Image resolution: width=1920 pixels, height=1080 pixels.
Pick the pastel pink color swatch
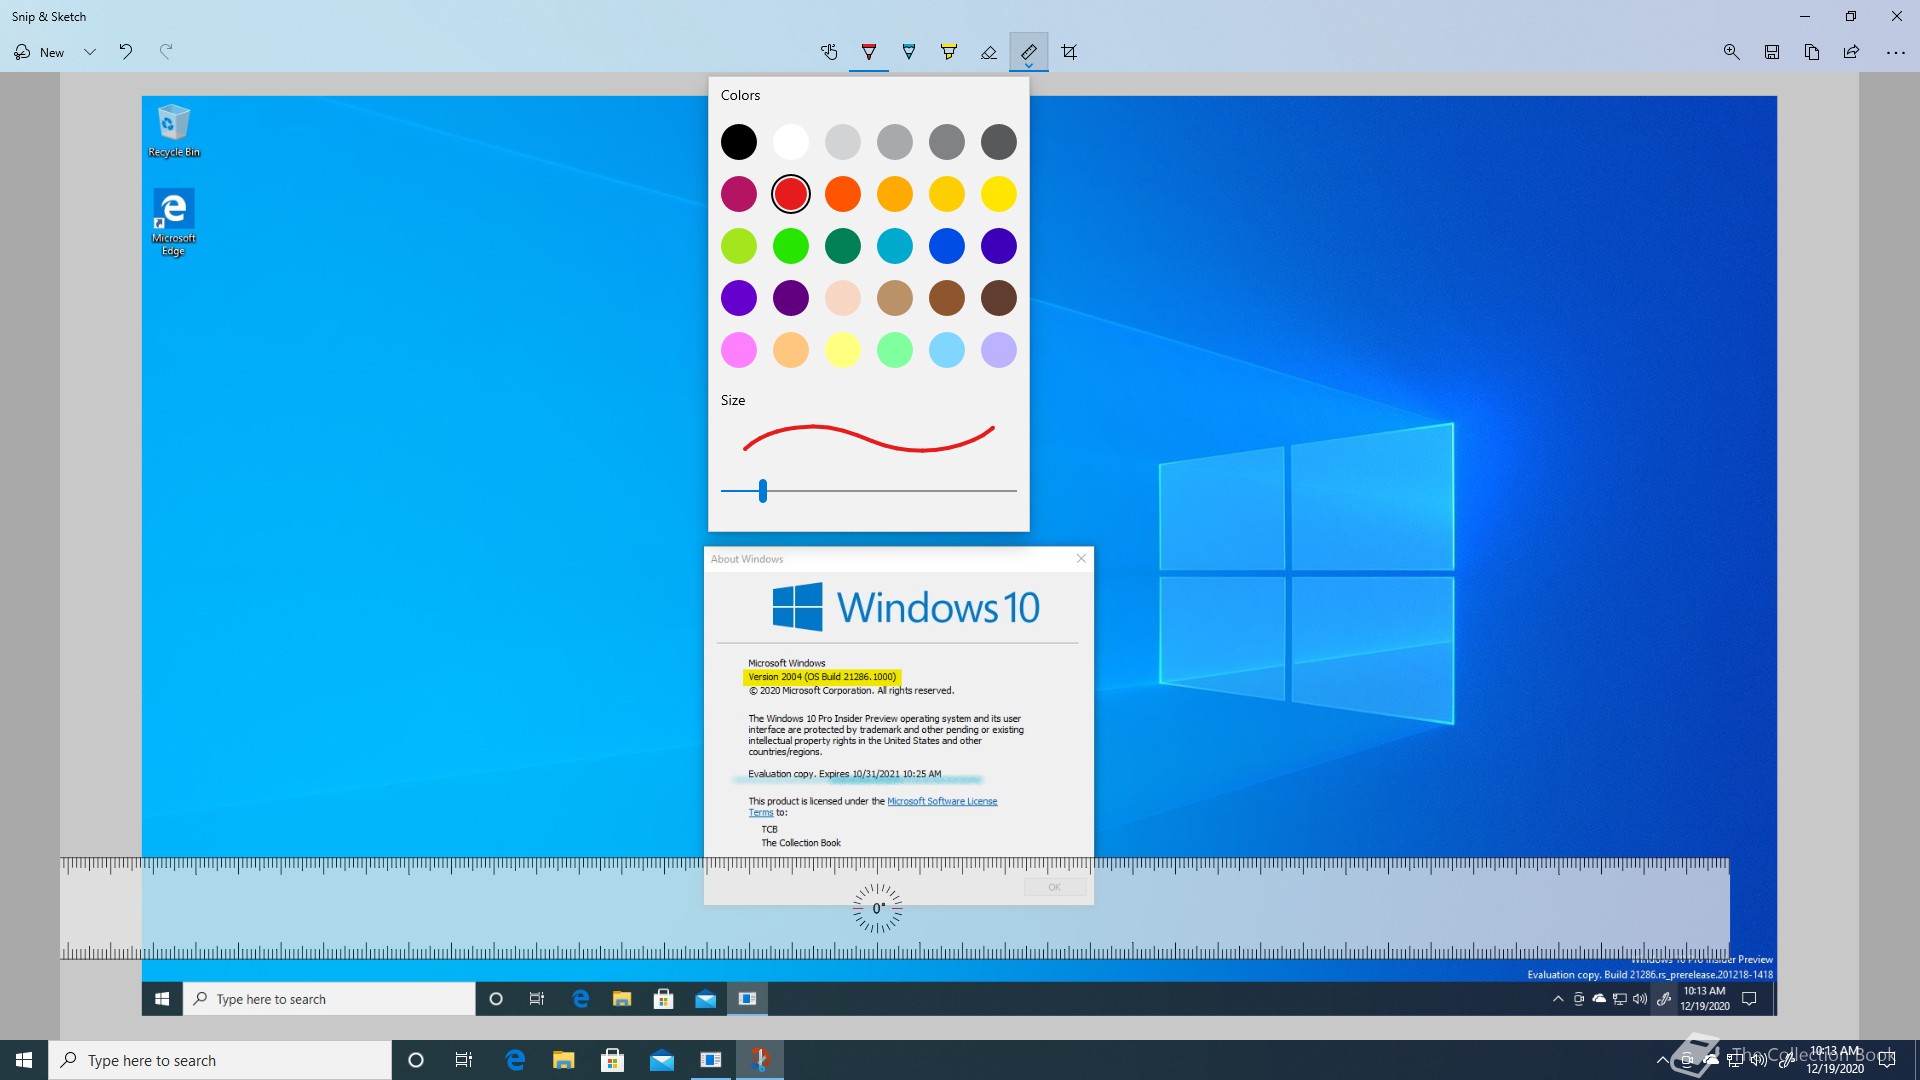(739, 350)
